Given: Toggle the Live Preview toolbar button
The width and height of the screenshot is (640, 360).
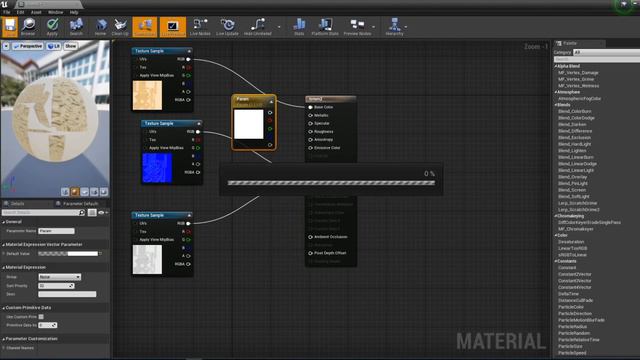Looking at the screenshot, I should coord(173,27).
